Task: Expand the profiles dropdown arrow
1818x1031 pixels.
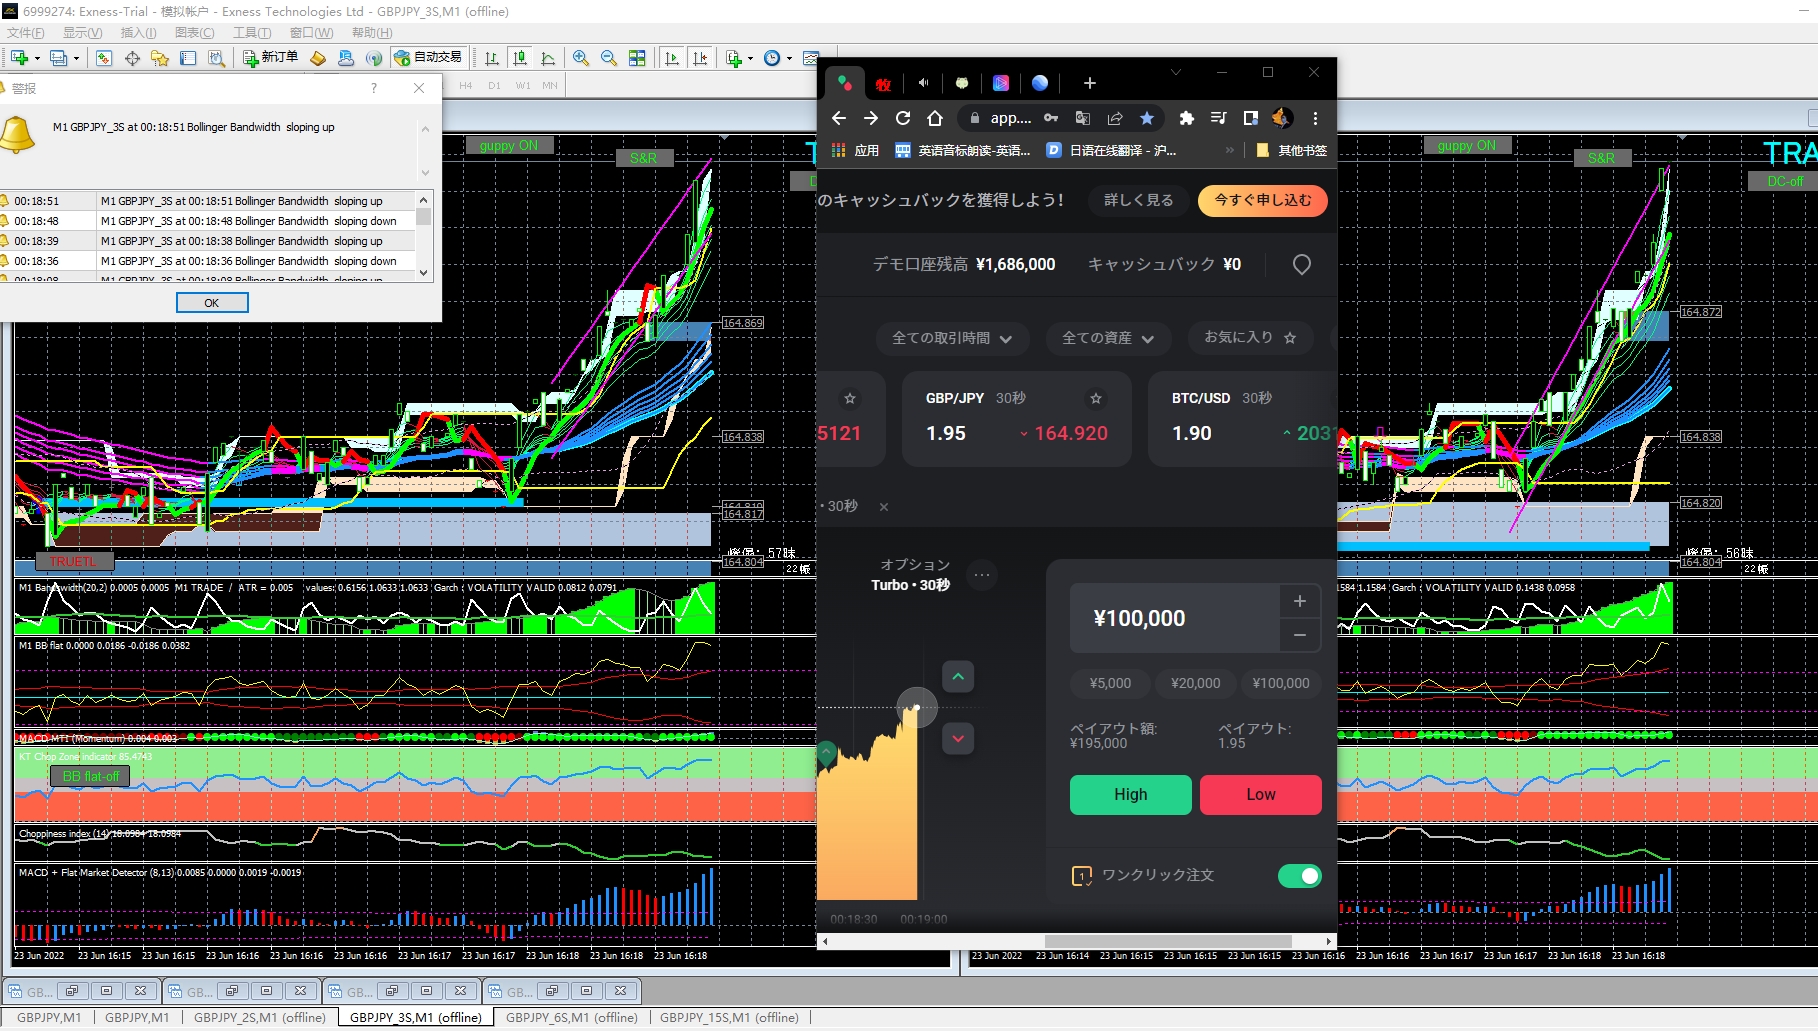Action: point(76,59)
